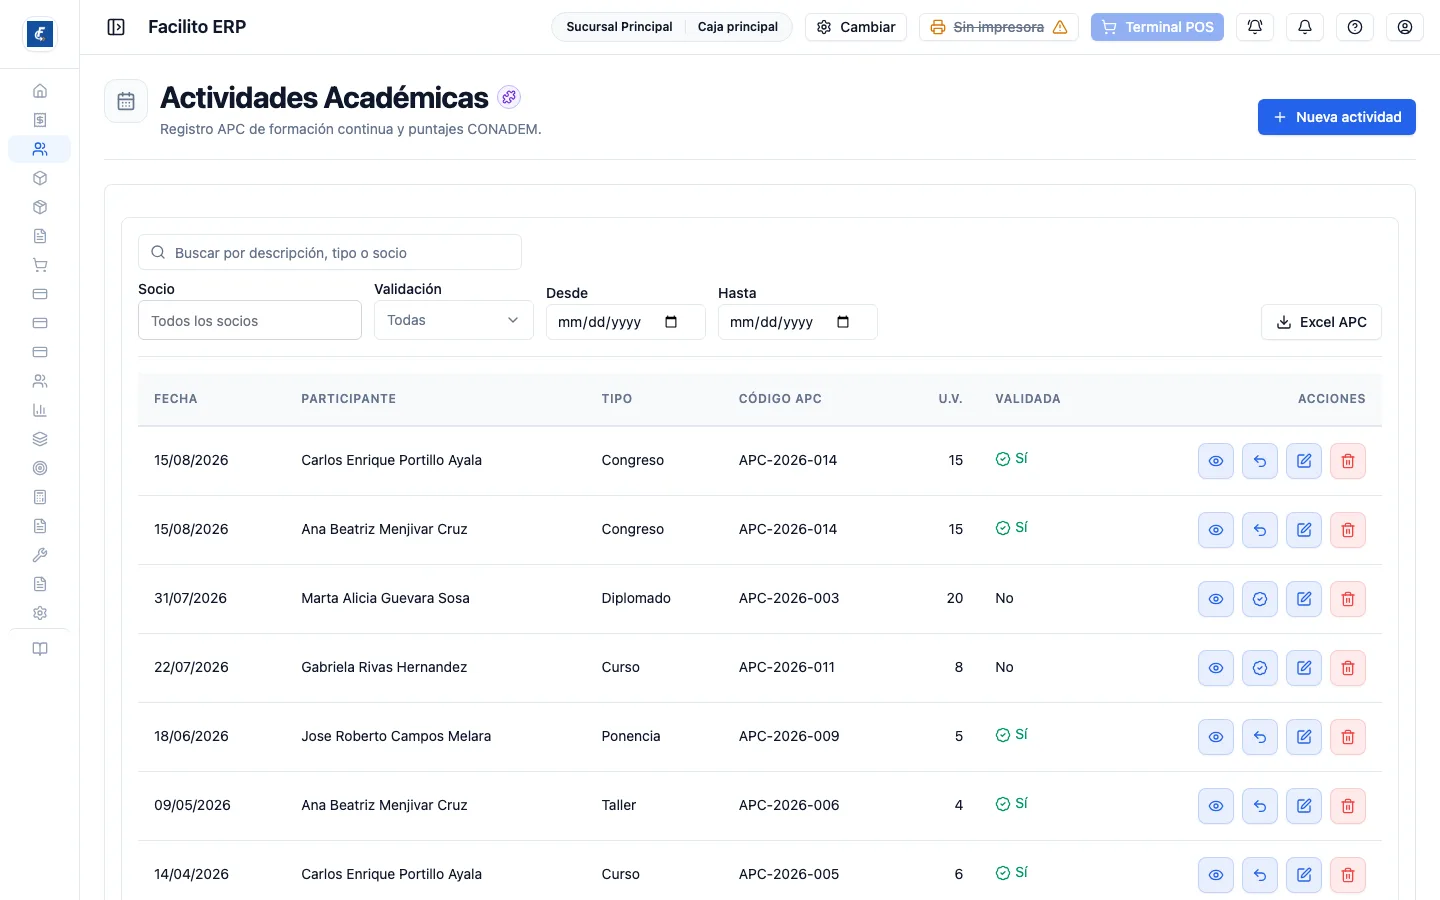Image resolution: width=1440 pixels, height=900 pixels.
Task: Click the alarm bell icon beside Terminal POS
Action: tap(1255, 27)
